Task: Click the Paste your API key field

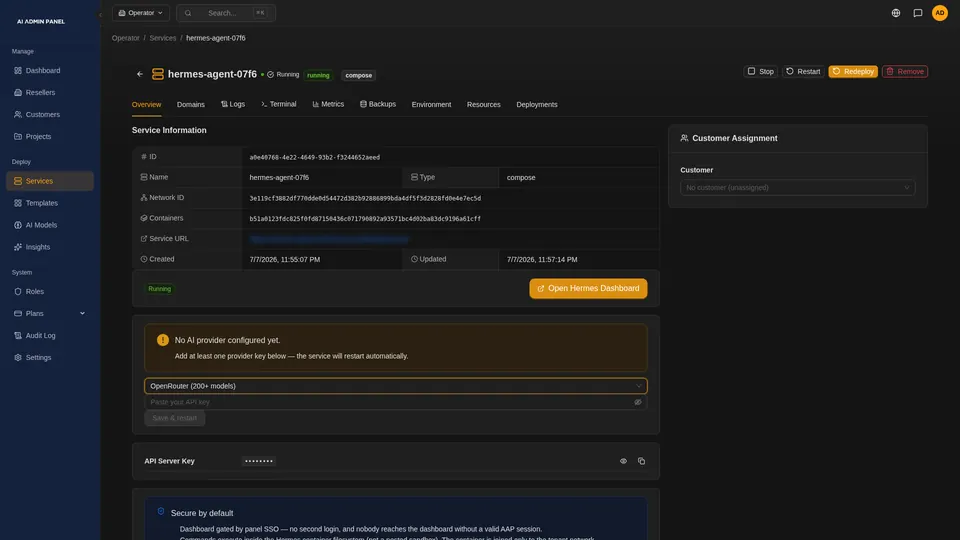Action: tap(389, 402)
